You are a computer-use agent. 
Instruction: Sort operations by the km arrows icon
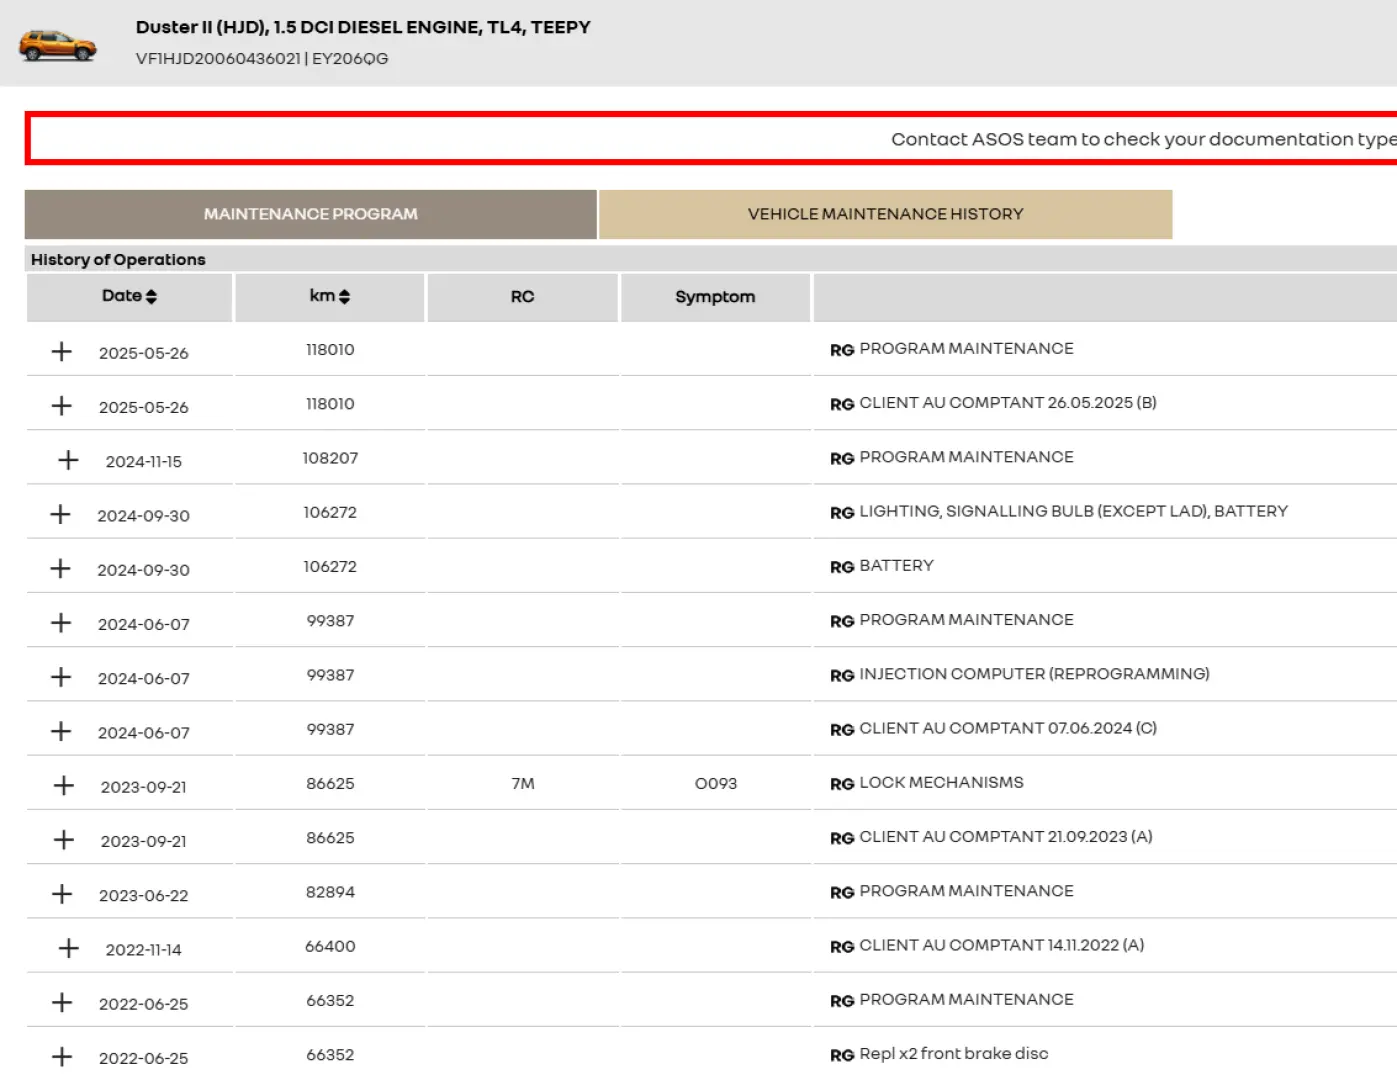click(x=344, y=297)
